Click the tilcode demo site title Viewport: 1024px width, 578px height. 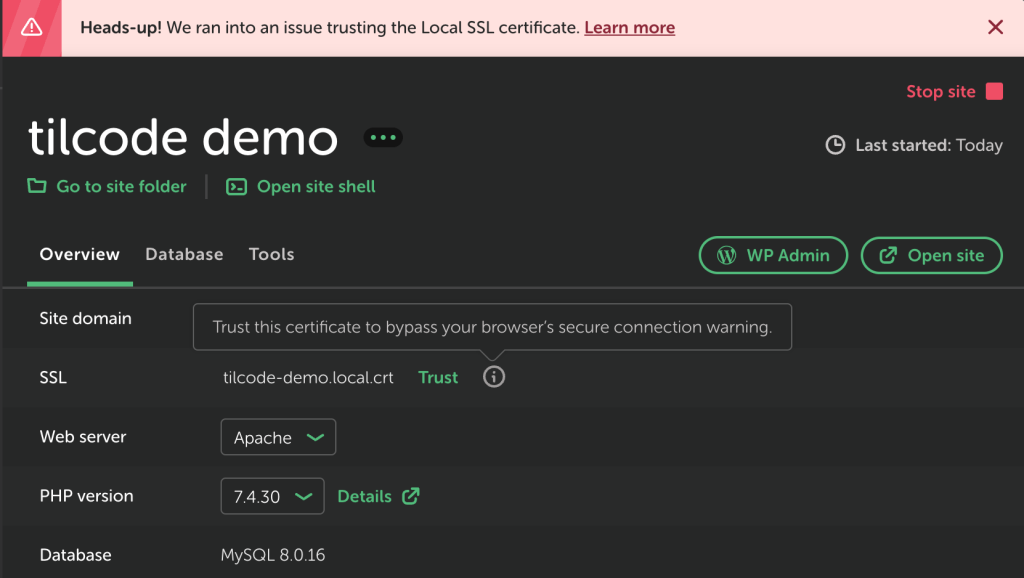[183, 138]
